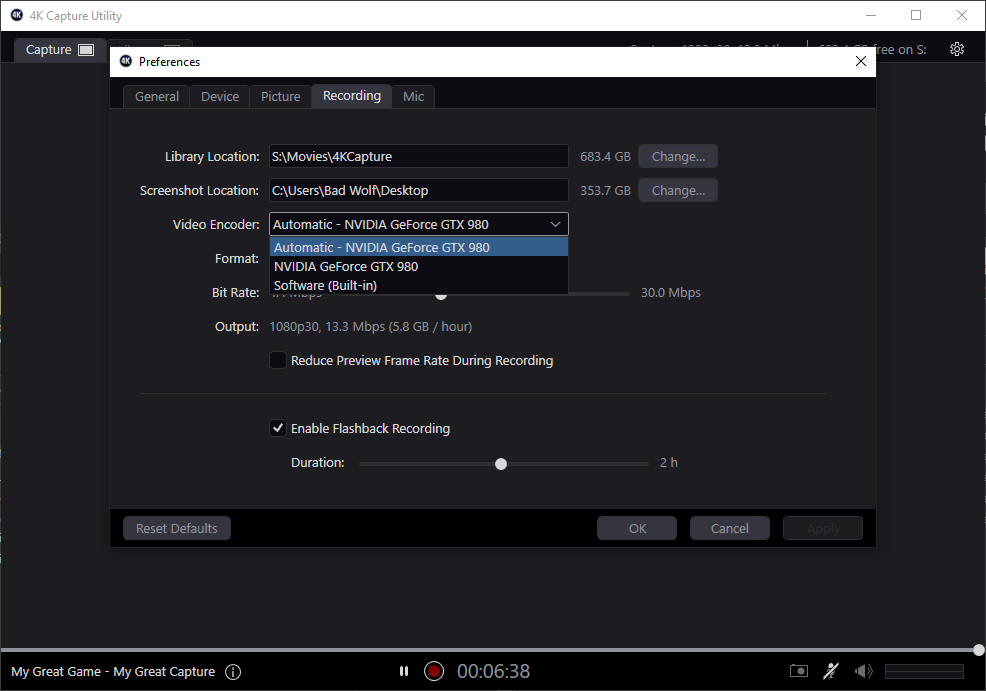This screenshot has height=691, width=986.
Task: Change the Screenshot Location folder
Action: tap(678, 191)
